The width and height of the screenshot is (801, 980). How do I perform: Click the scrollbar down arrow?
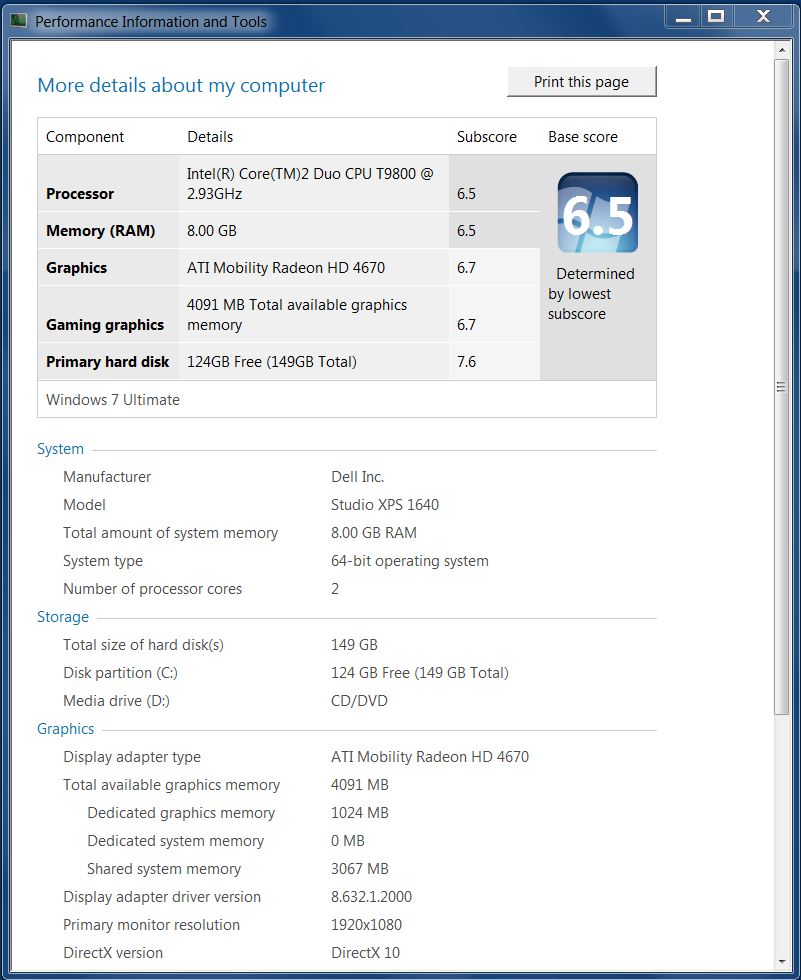781,962
